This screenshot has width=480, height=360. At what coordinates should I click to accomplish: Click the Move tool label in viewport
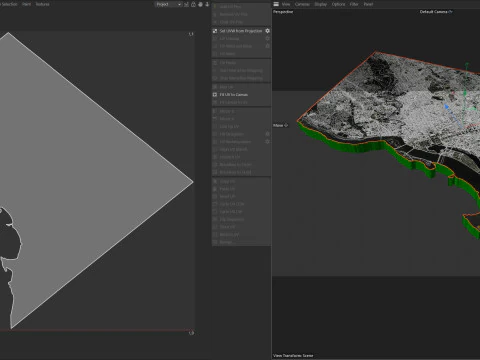[x=280, y=125]
